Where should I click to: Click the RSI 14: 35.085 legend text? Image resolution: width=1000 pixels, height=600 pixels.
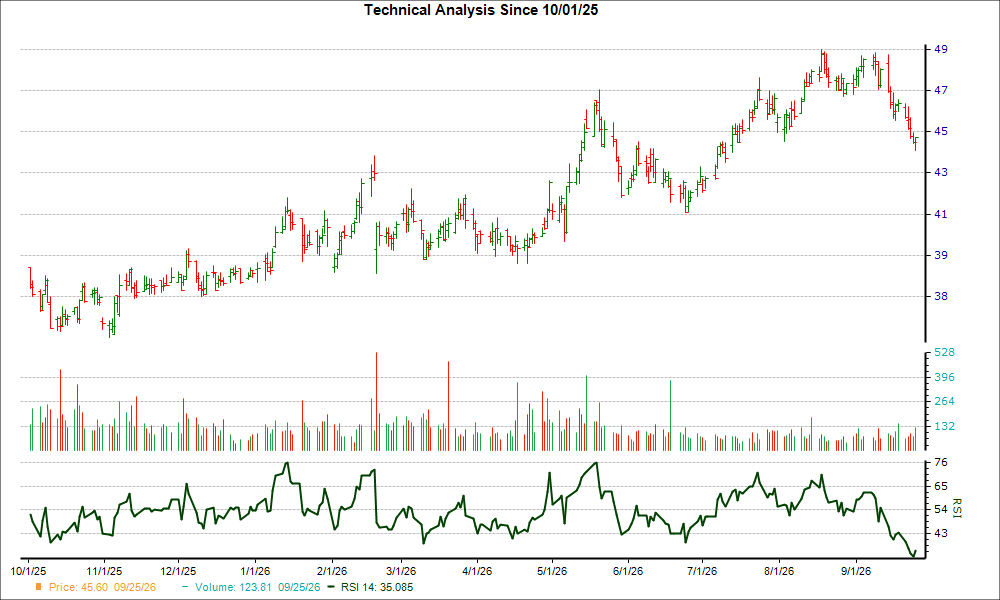point(377,587)
